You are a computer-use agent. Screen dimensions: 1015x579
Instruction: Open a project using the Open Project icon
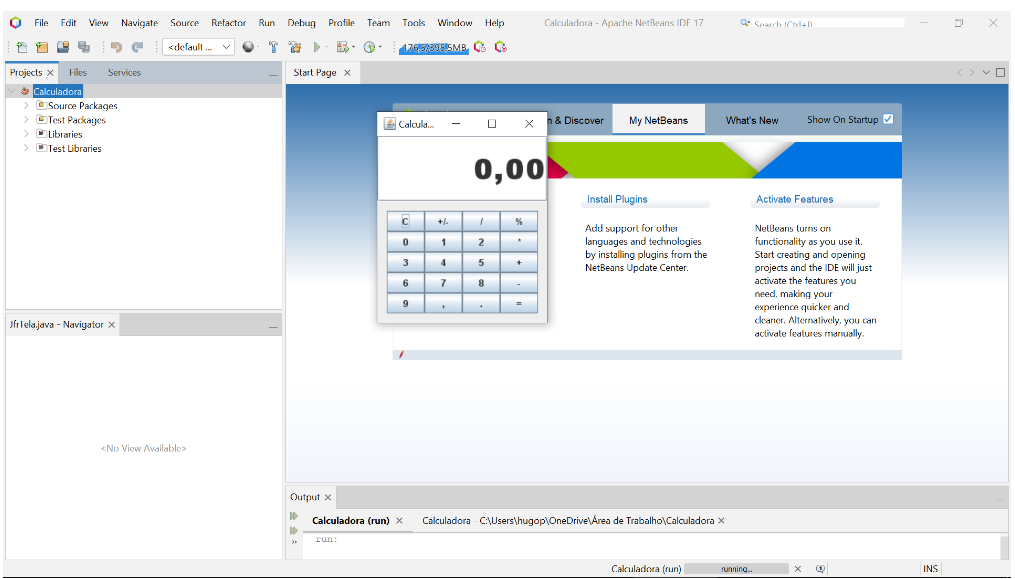pyautogui.click(x=63, y=46)
